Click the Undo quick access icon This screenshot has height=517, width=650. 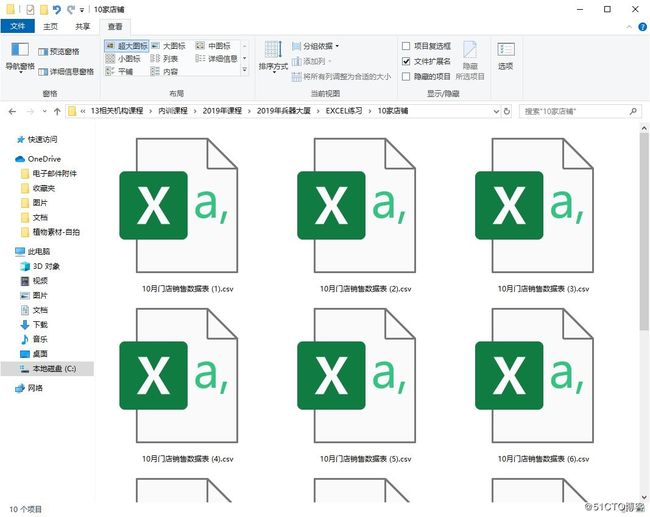coord(57,10)
